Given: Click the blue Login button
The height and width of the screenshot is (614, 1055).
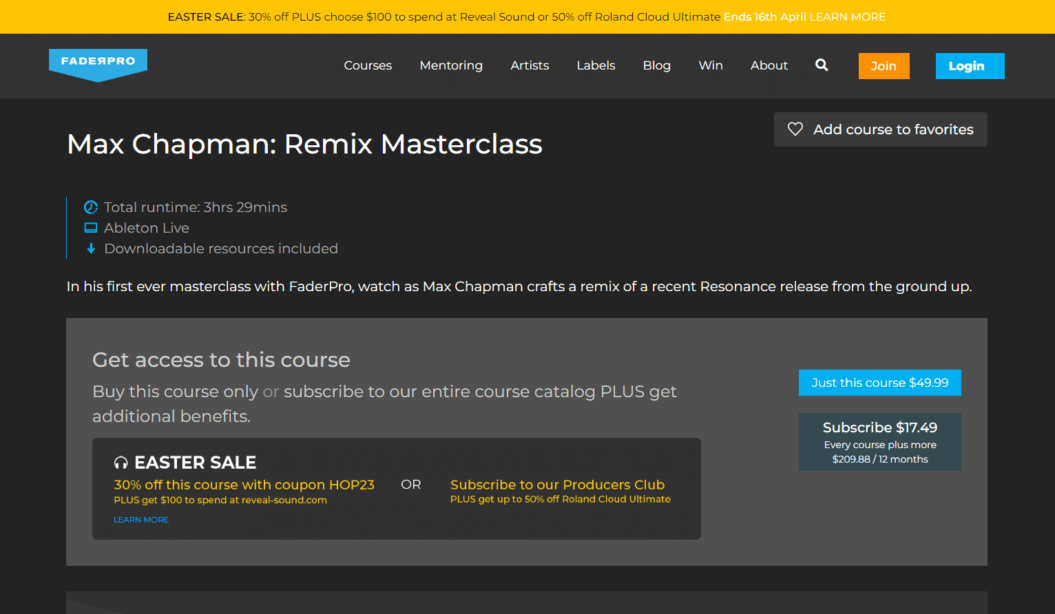Looking at the screenshot, I should [970, 66].
